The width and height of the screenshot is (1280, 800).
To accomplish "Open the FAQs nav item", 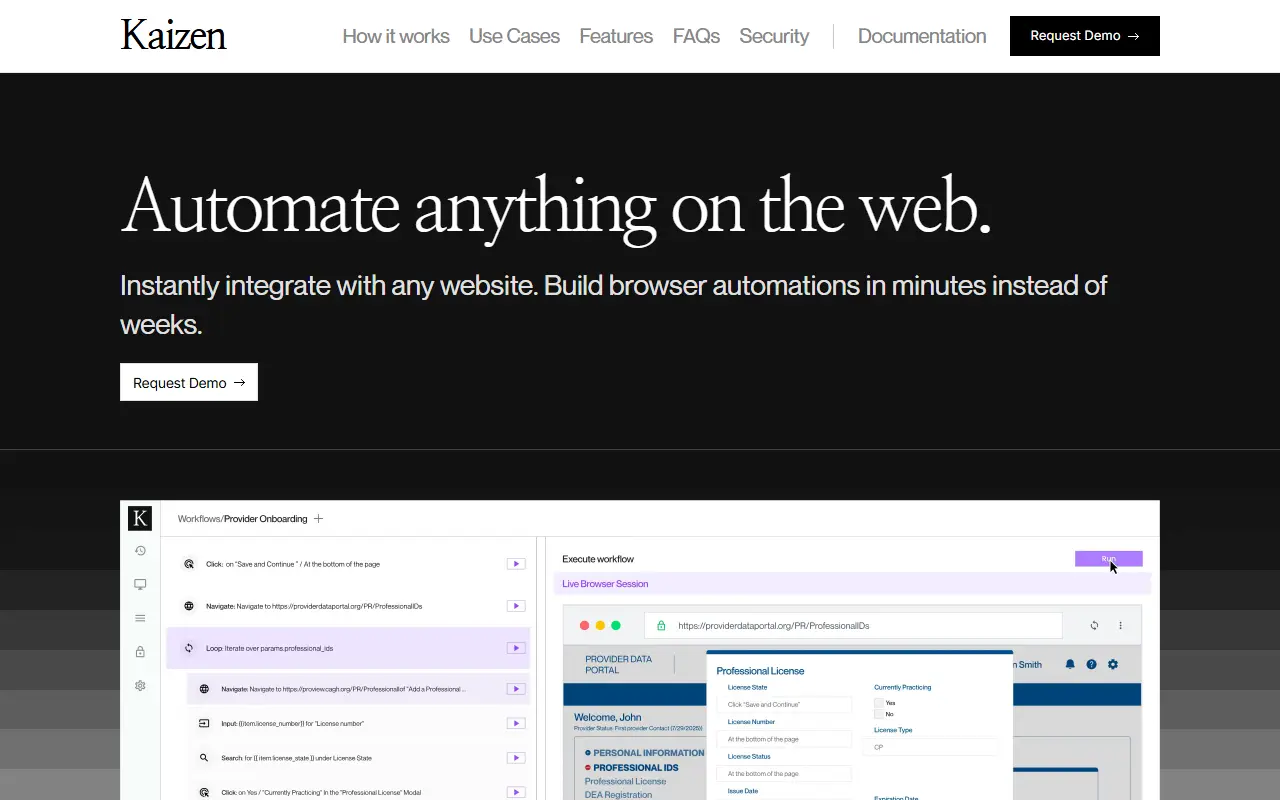I will [x=696, y=36].
